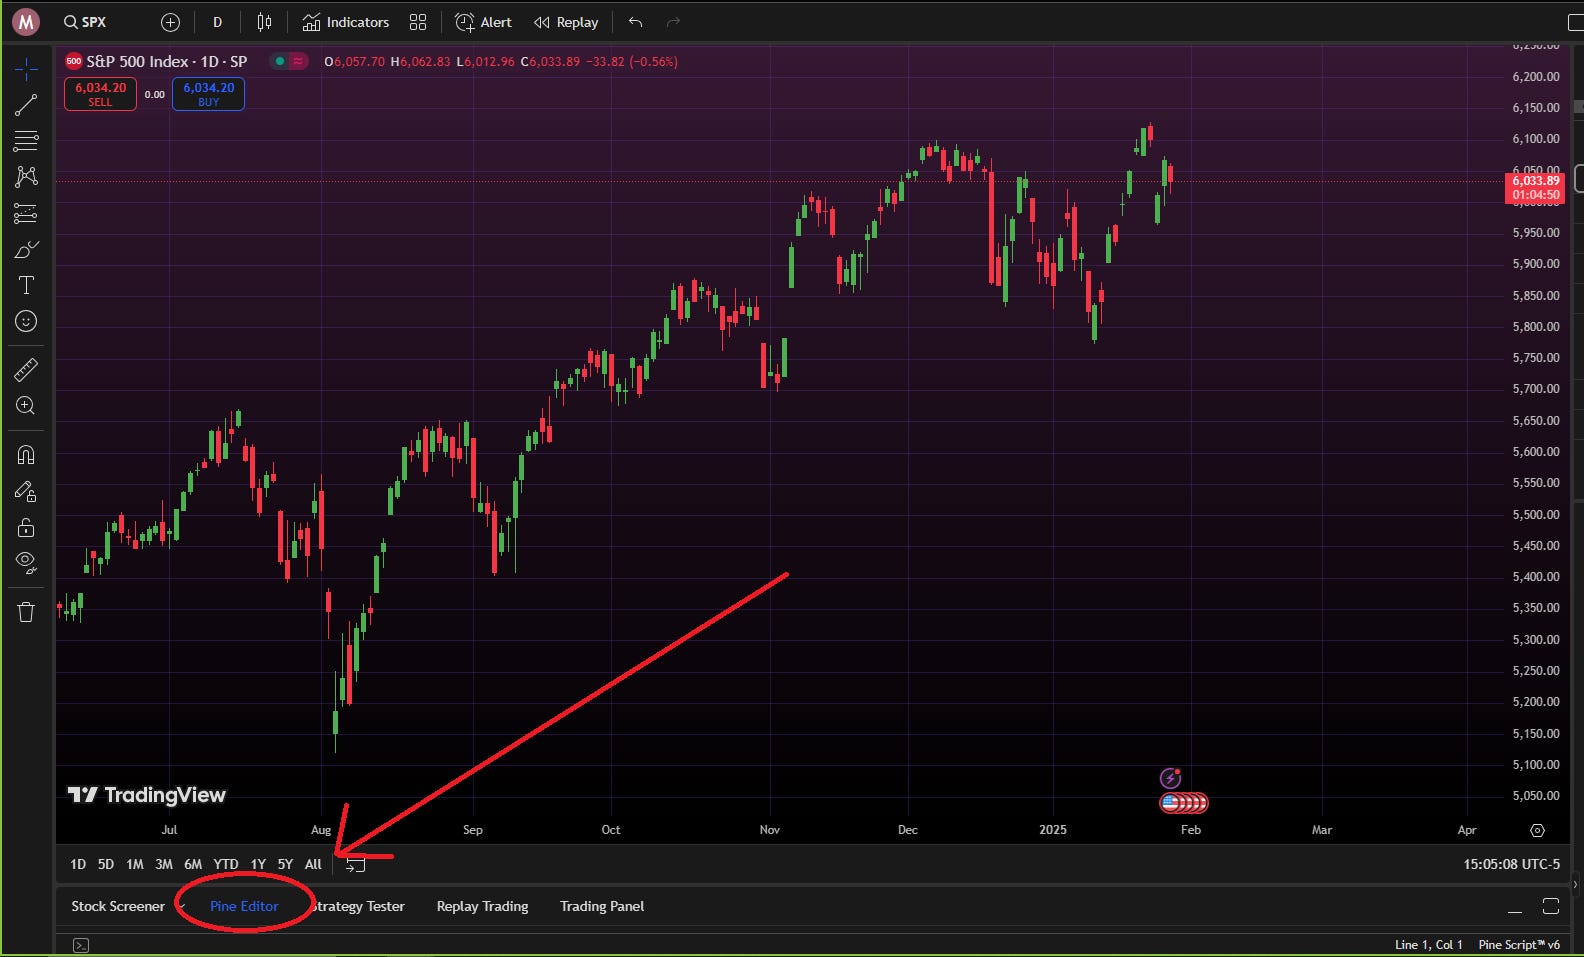Hide all drawings with eye icon
The width and height of the screenshot is (1584, 957).
pyautogui.click(x=26, y=563)
